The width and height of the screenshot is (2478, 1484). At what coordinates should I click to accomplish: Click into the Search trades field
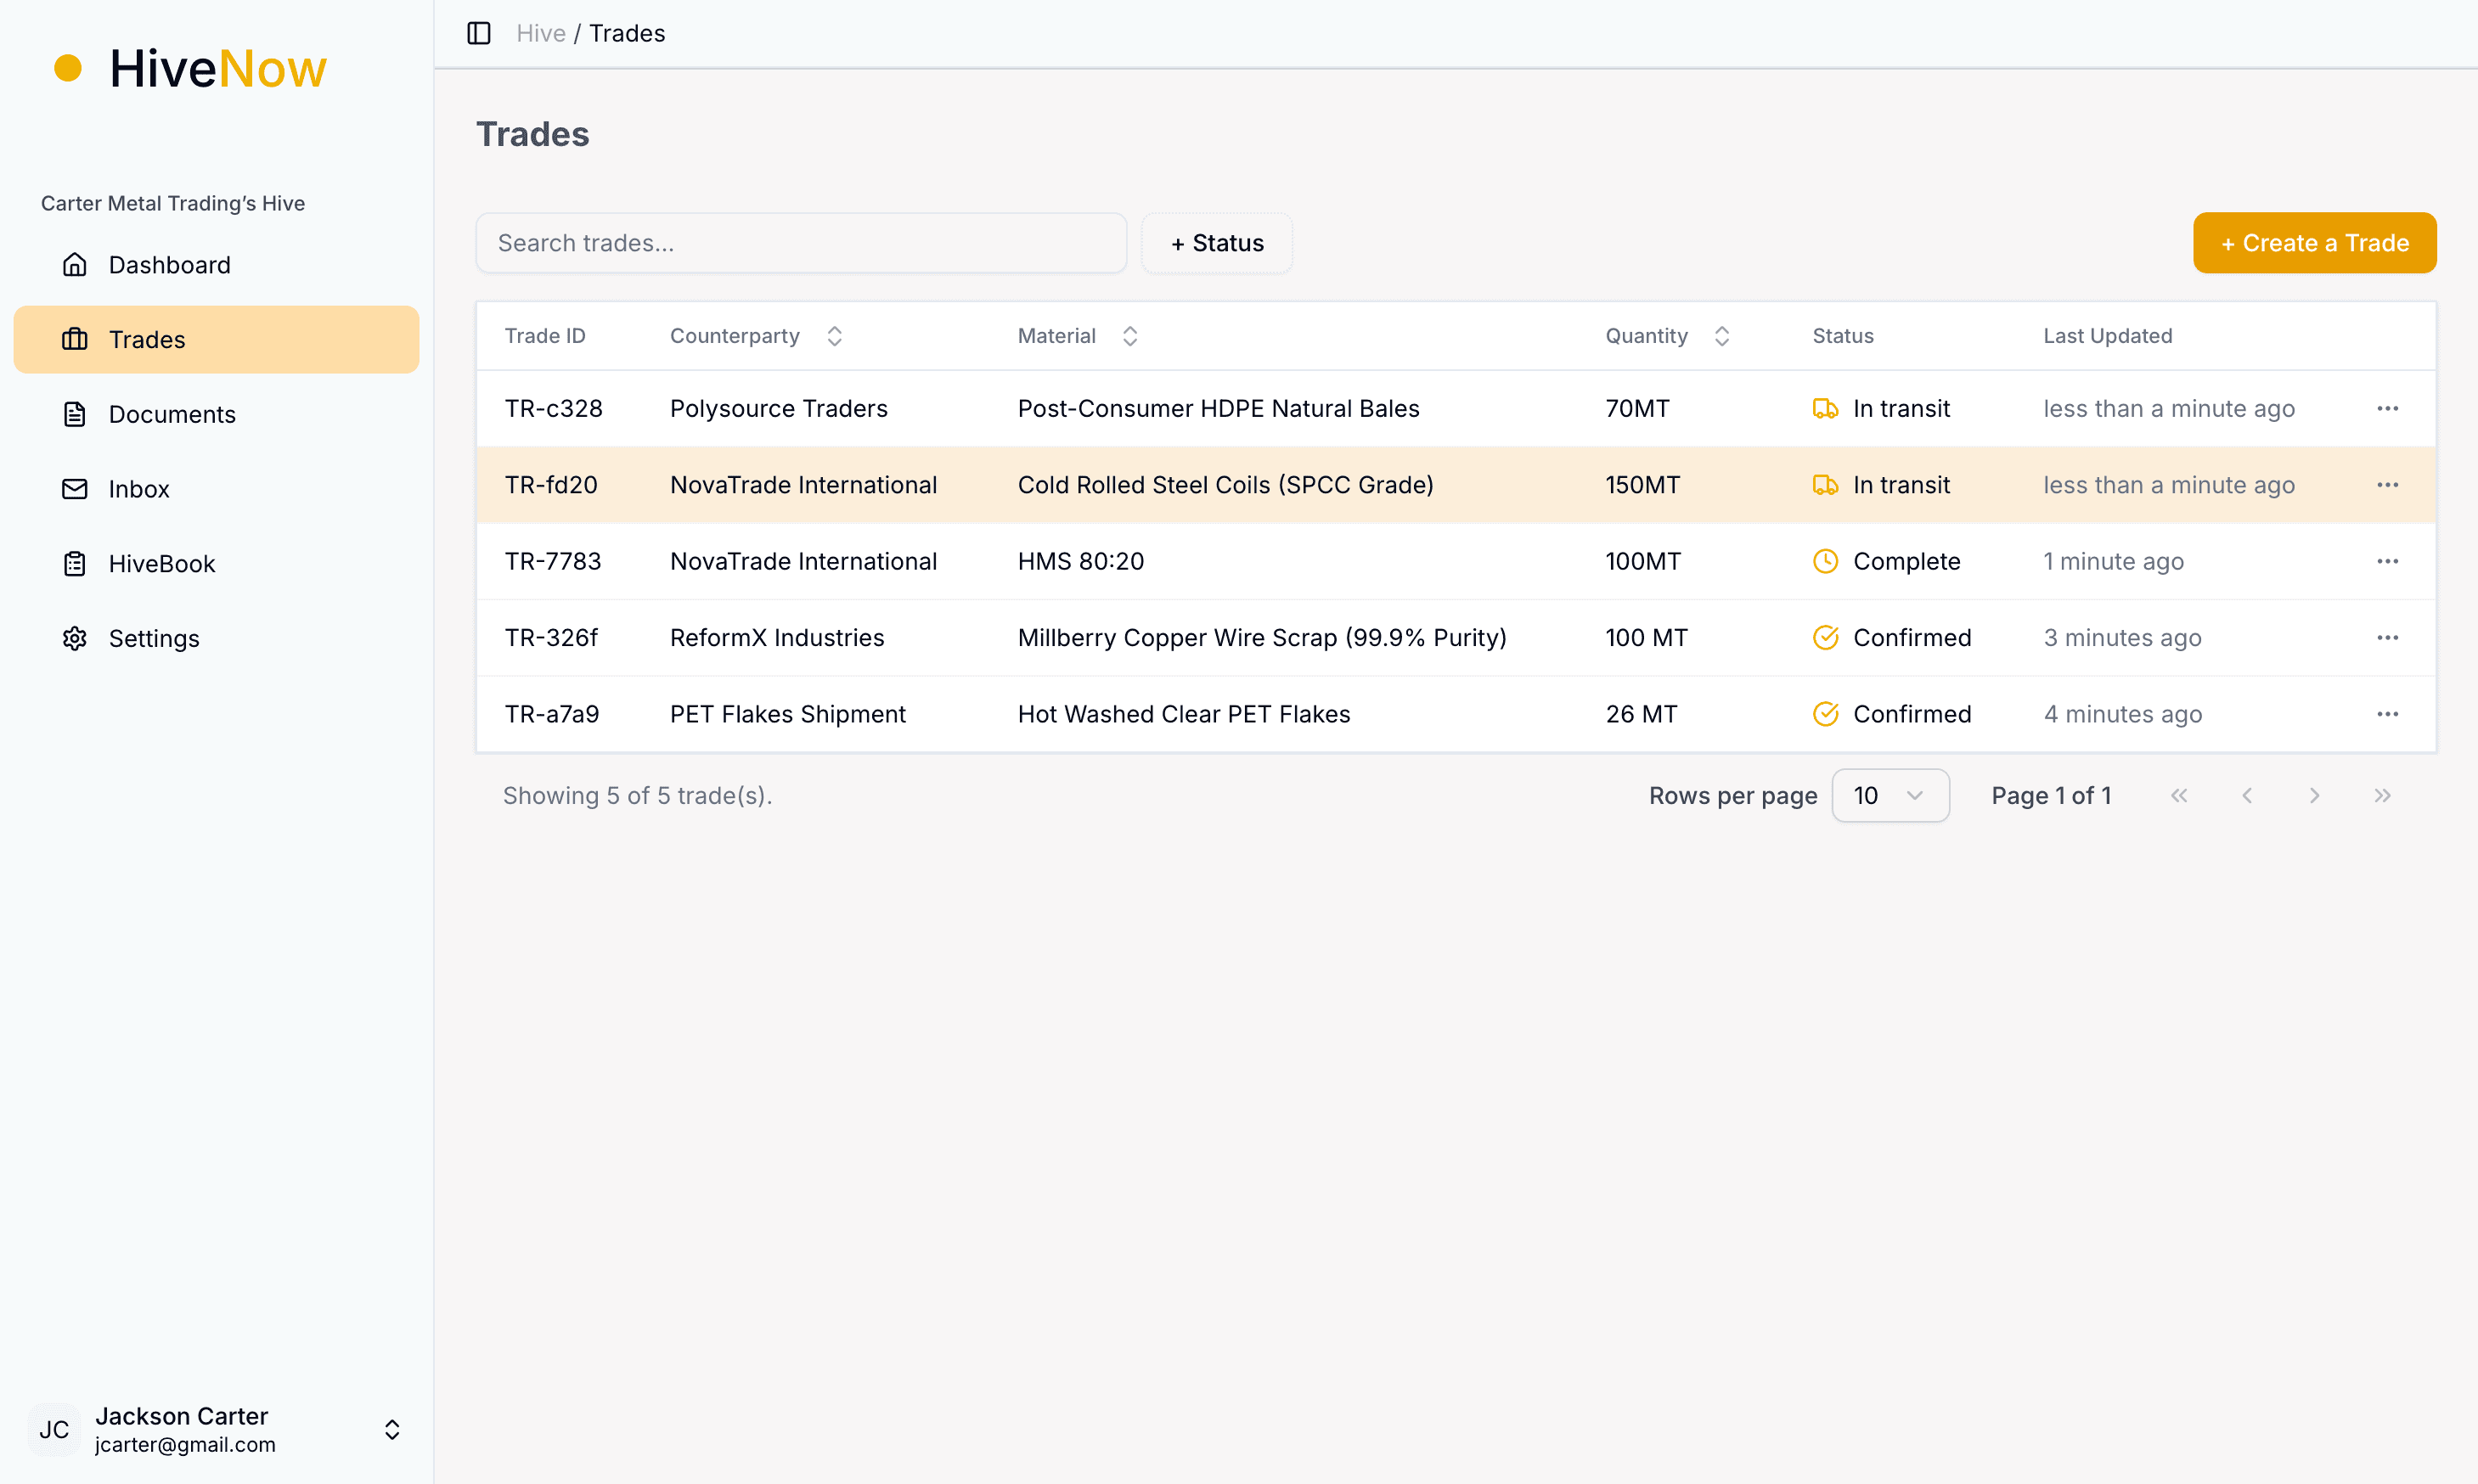coord(801,243)
